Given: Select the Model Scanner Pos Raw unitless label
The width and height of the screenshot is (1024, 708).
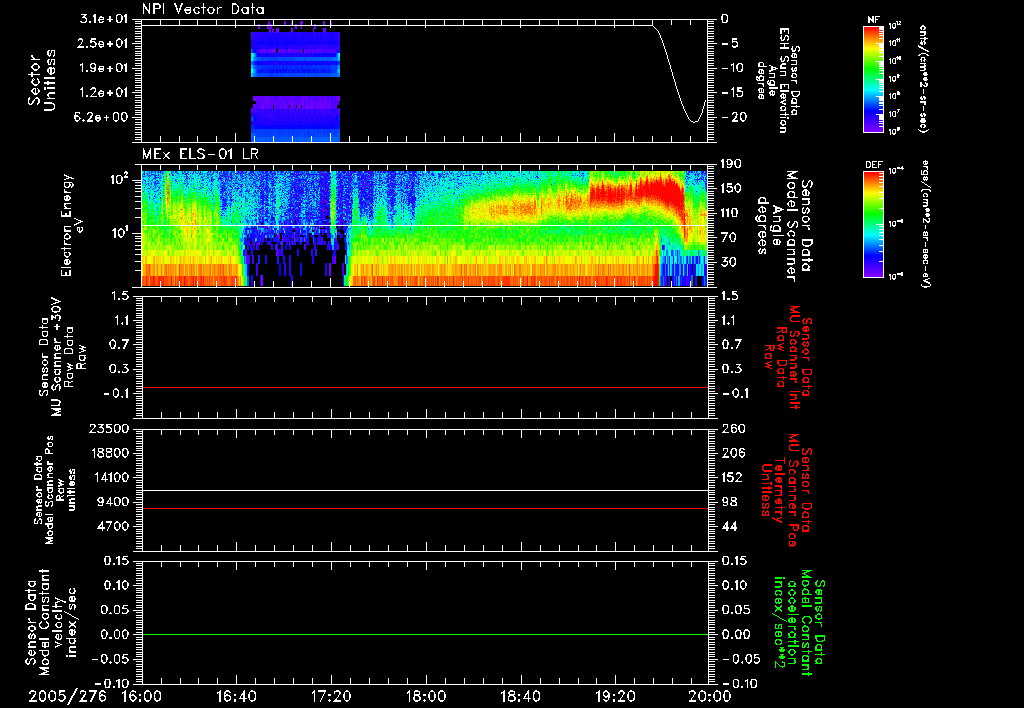Looking at the screenshot, I should click(55, 490).
